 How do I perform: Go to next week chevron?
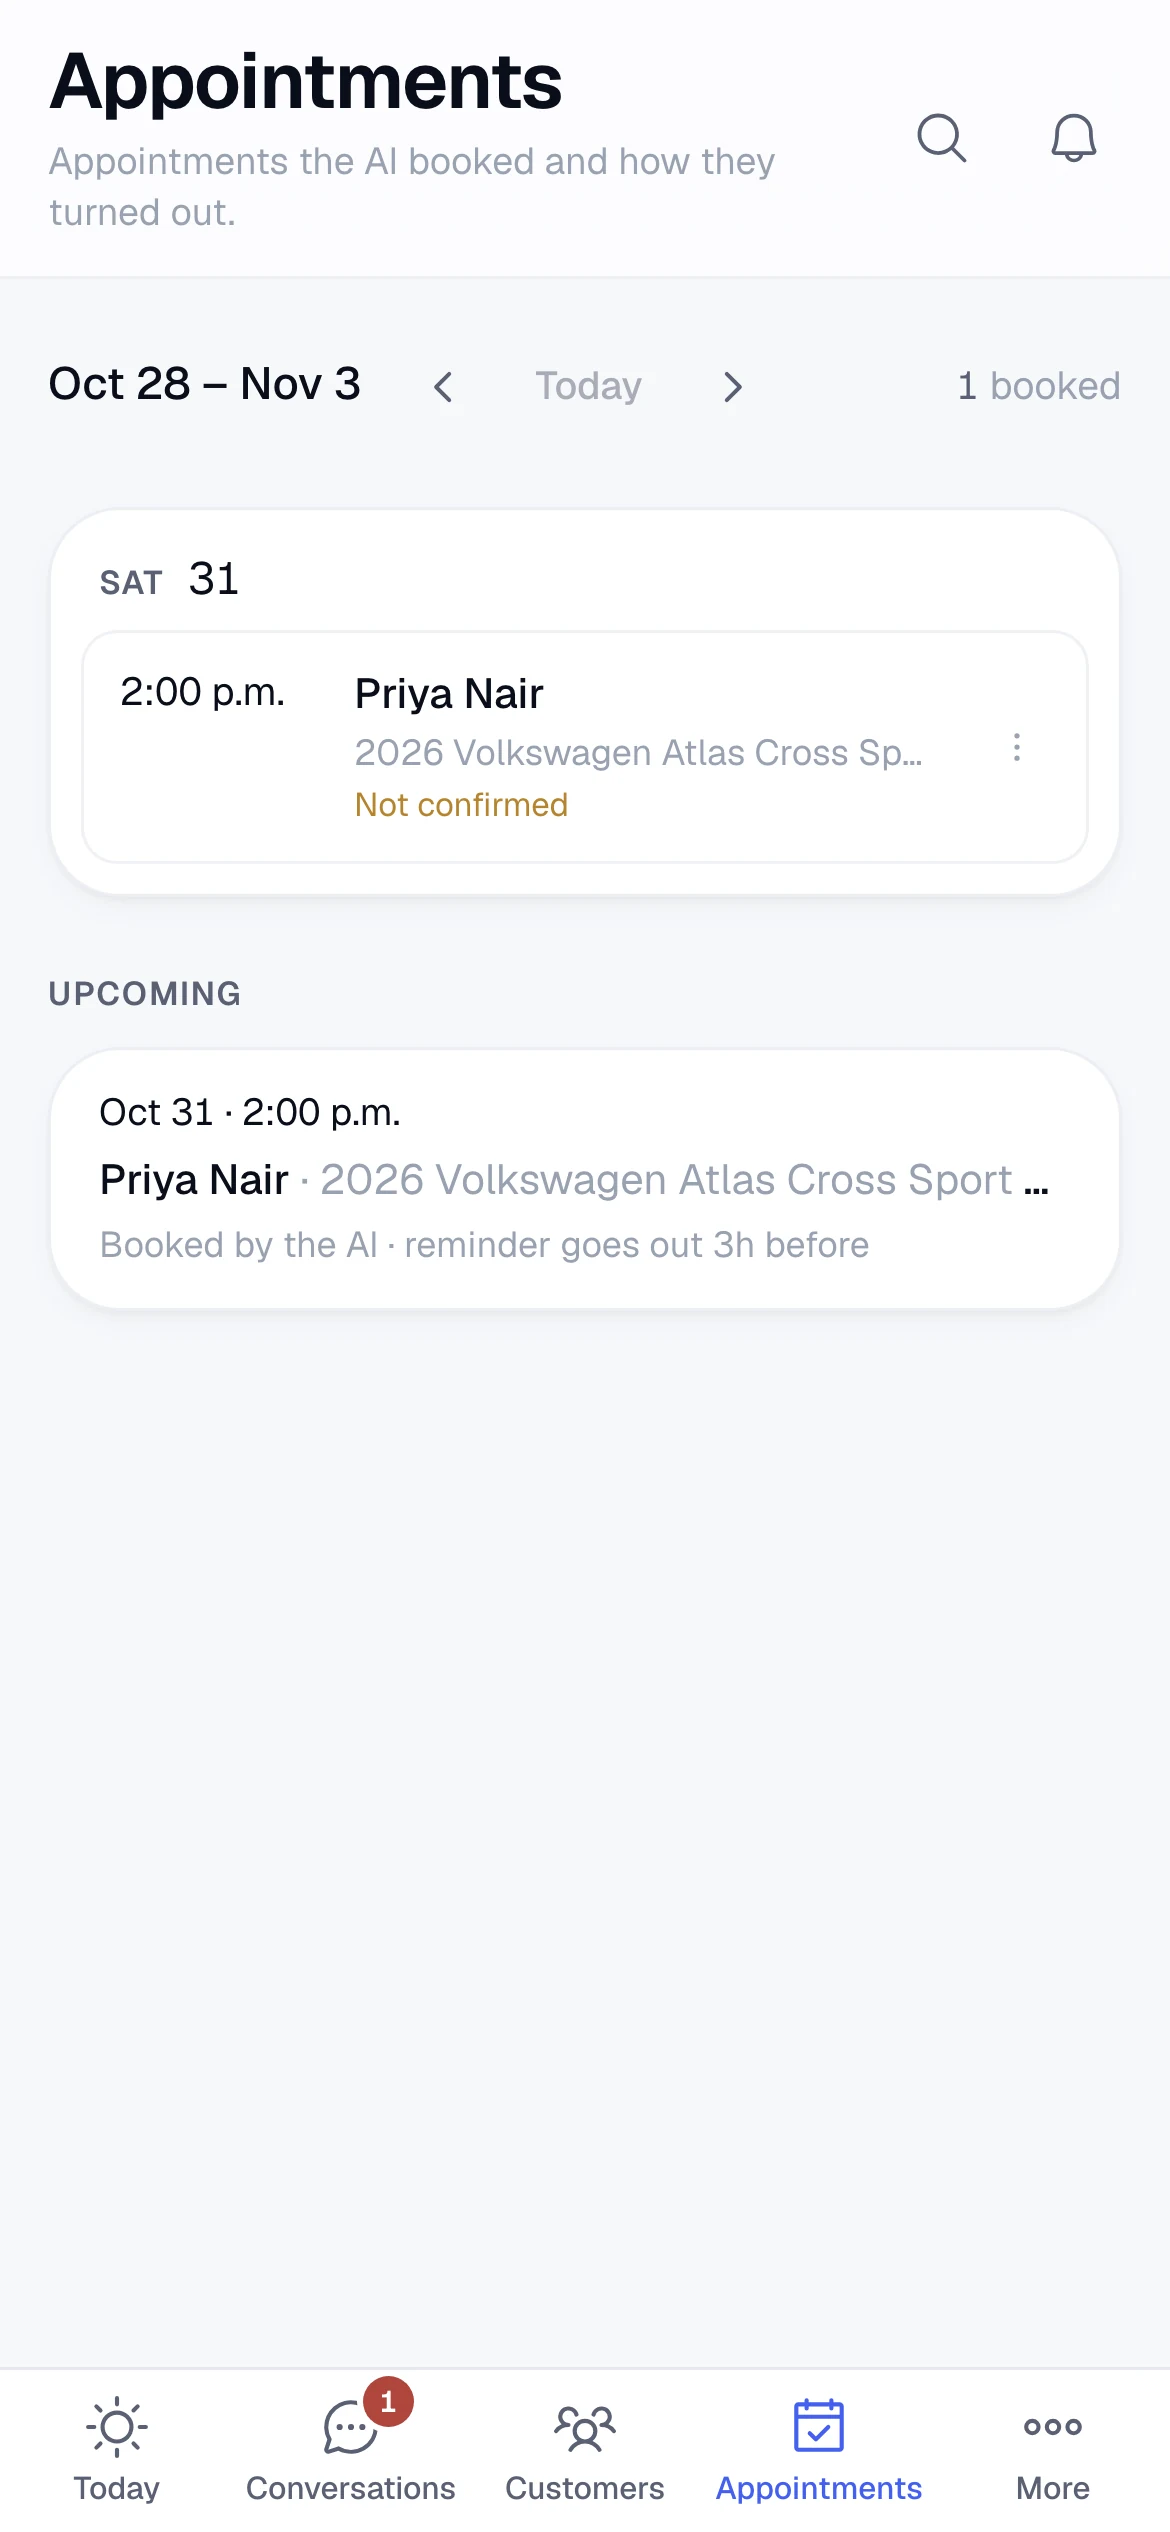[x=733, y=387]
